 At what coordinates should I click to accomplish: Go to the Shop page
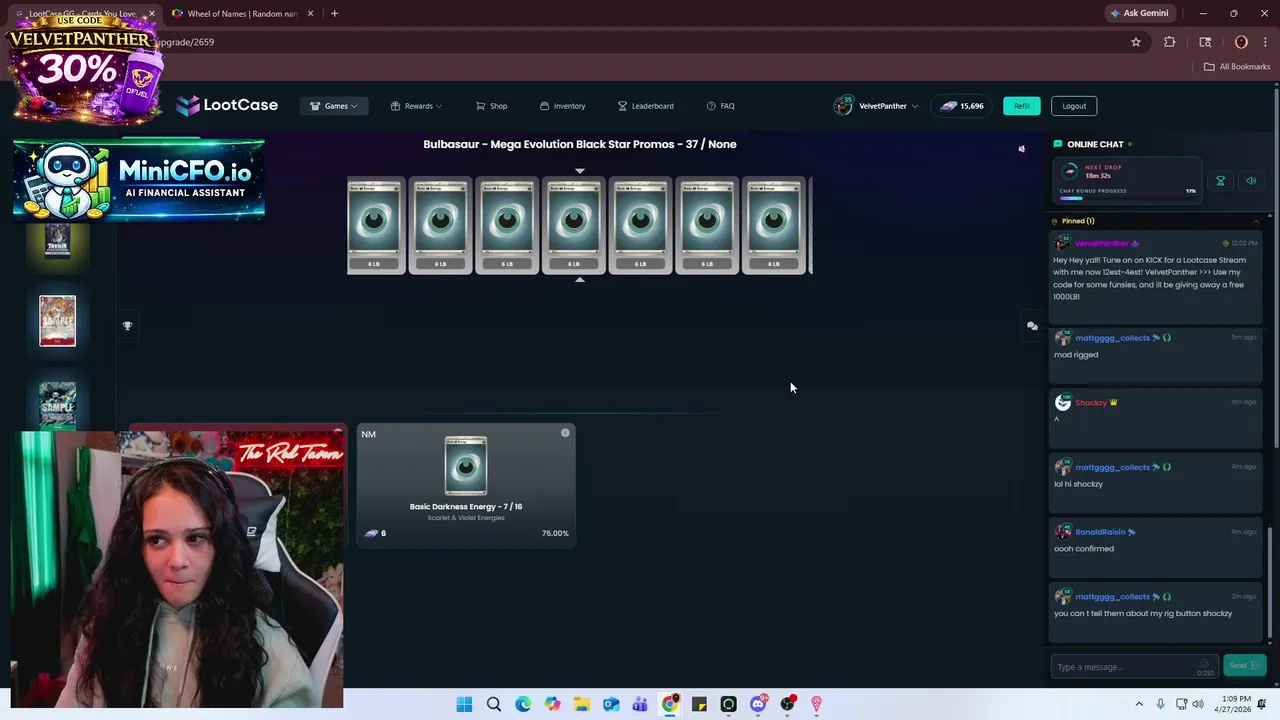click(491, 106)
